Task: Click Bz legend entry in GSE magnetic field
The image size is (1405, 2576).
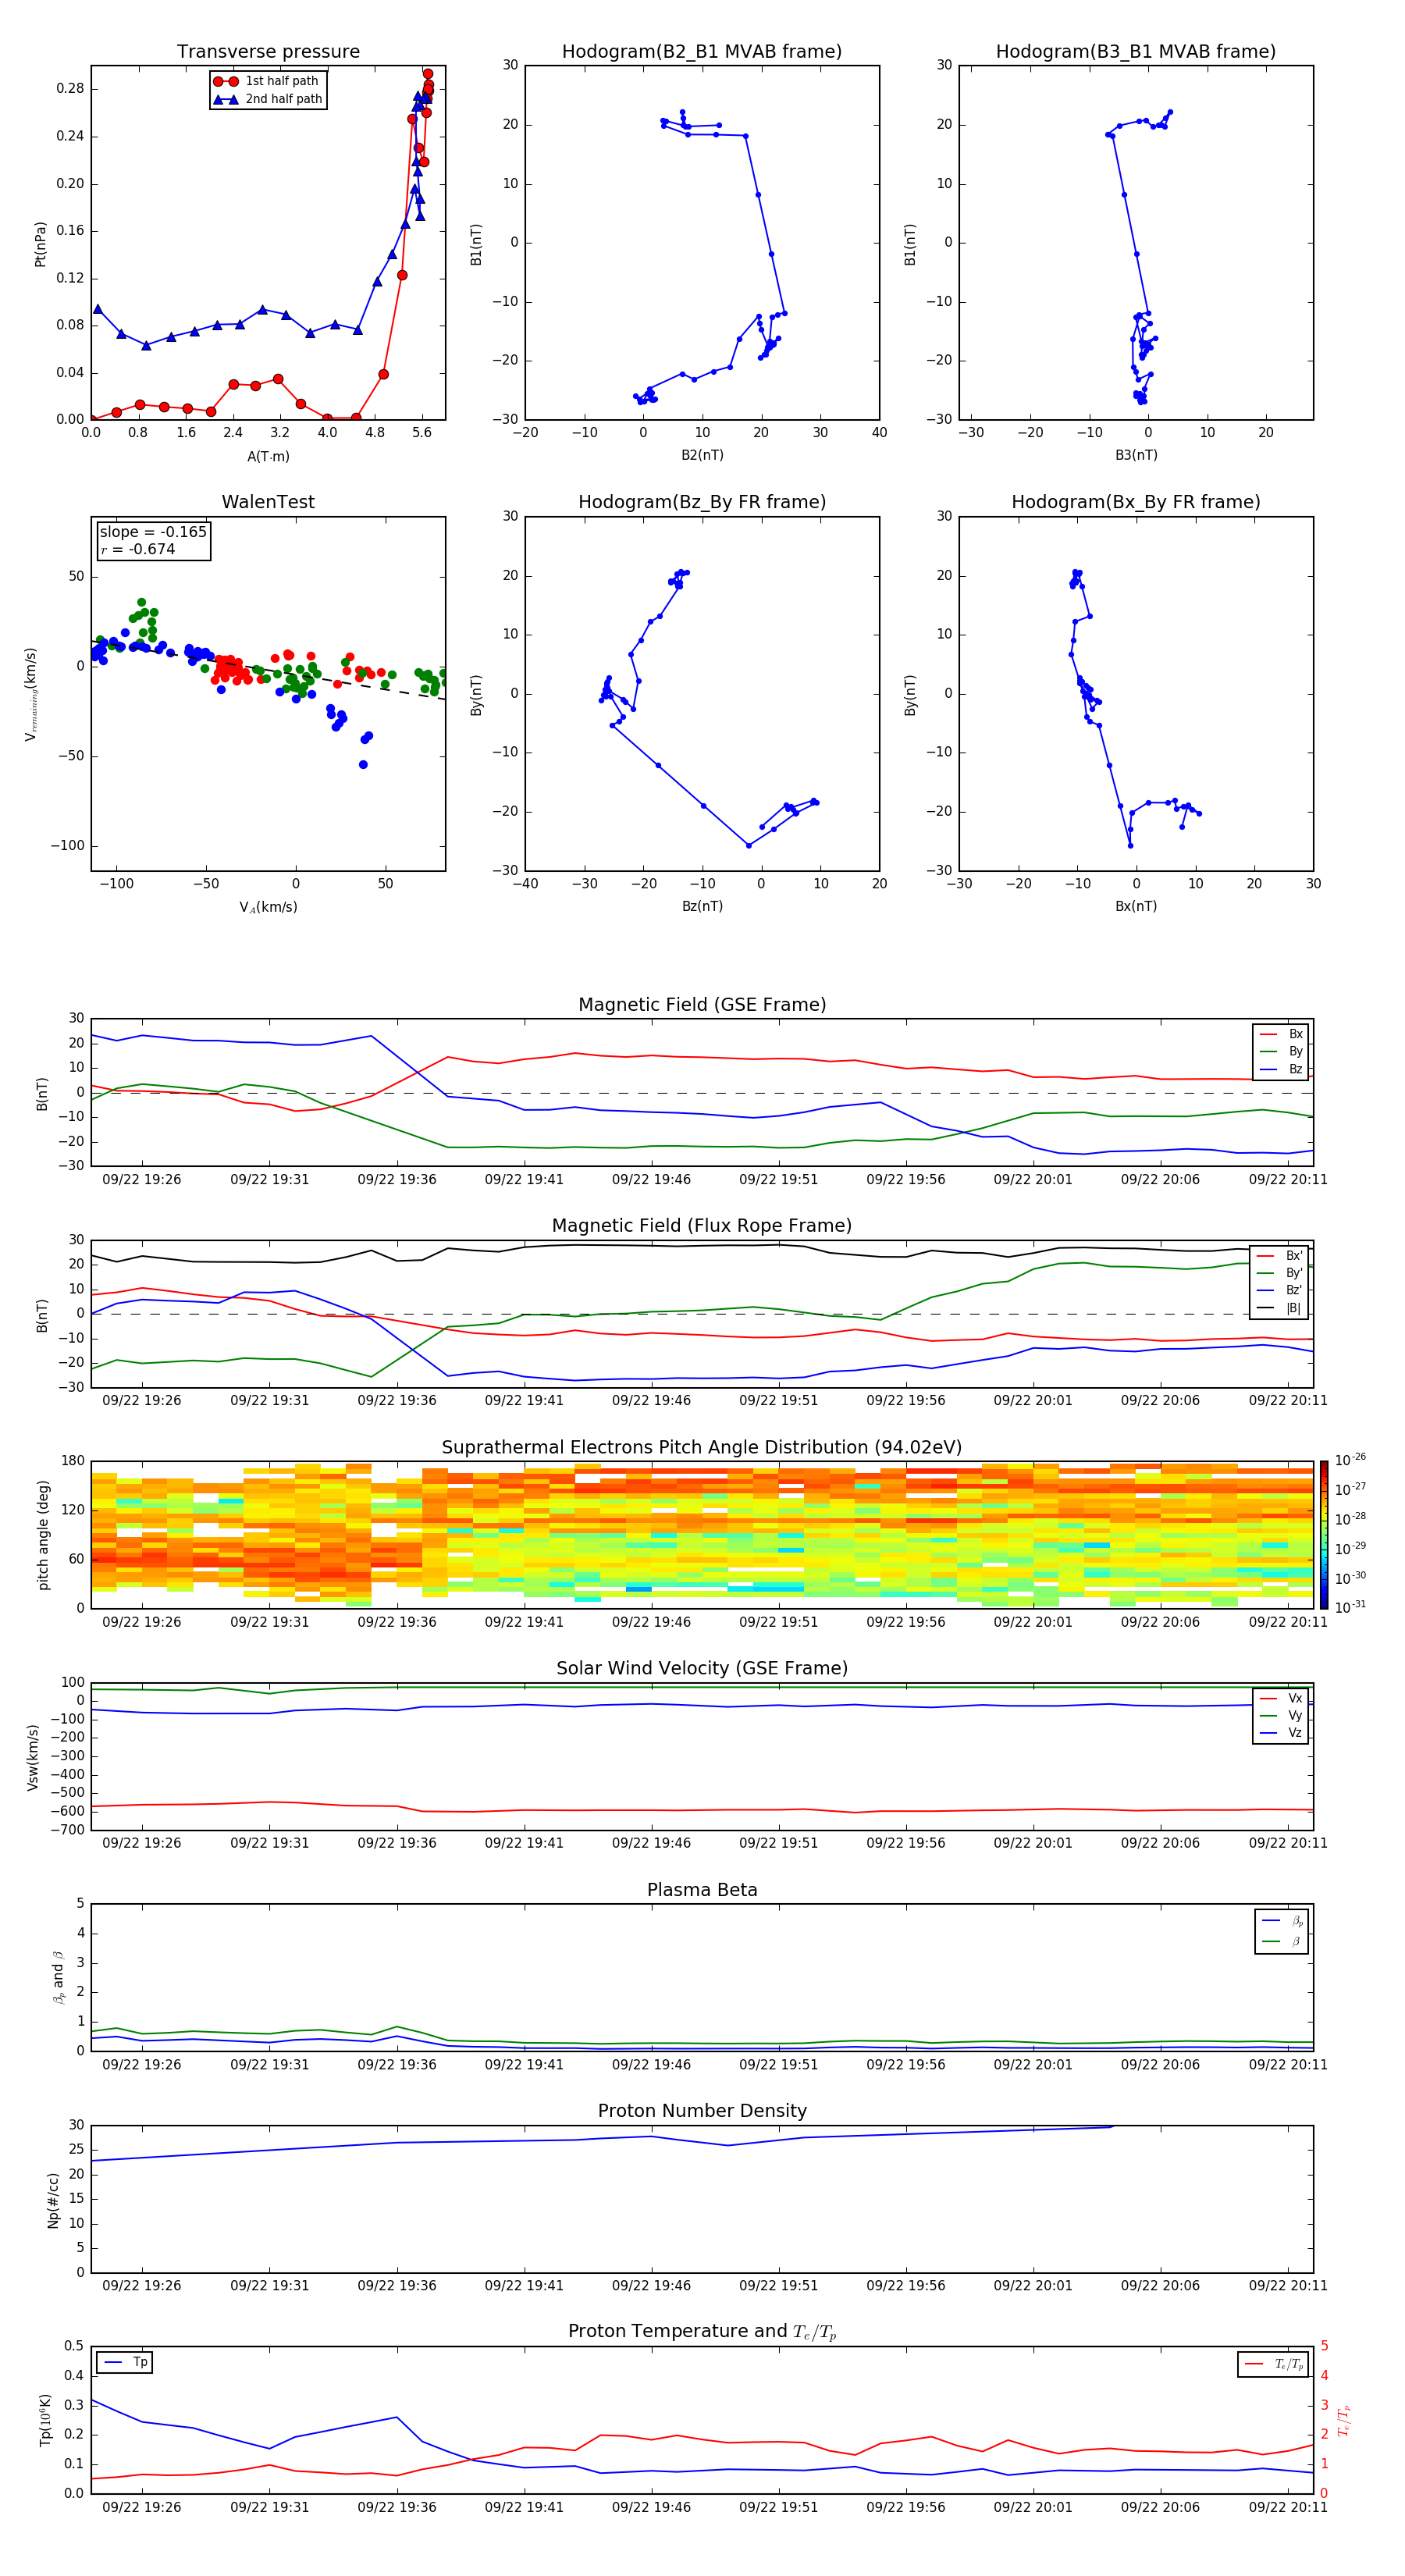Action: click(x=1281, y=1070)
